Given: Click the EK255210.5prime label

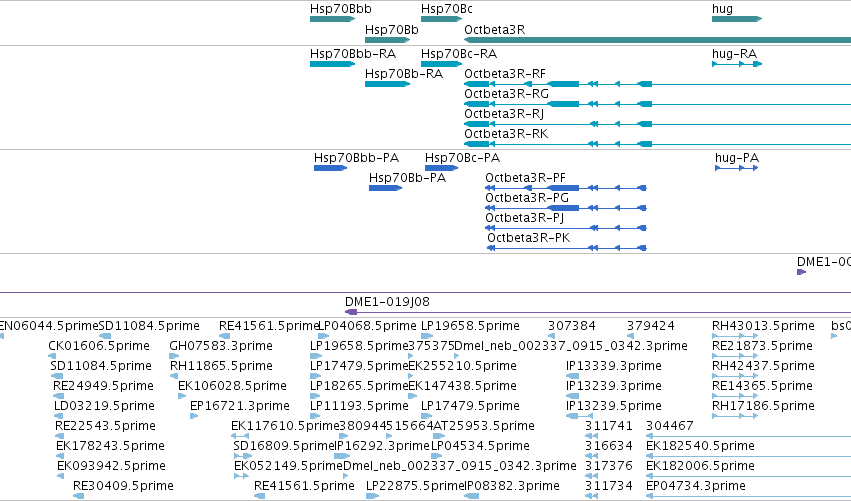Looking at the screenshot, I should click(x=462, y=366).
